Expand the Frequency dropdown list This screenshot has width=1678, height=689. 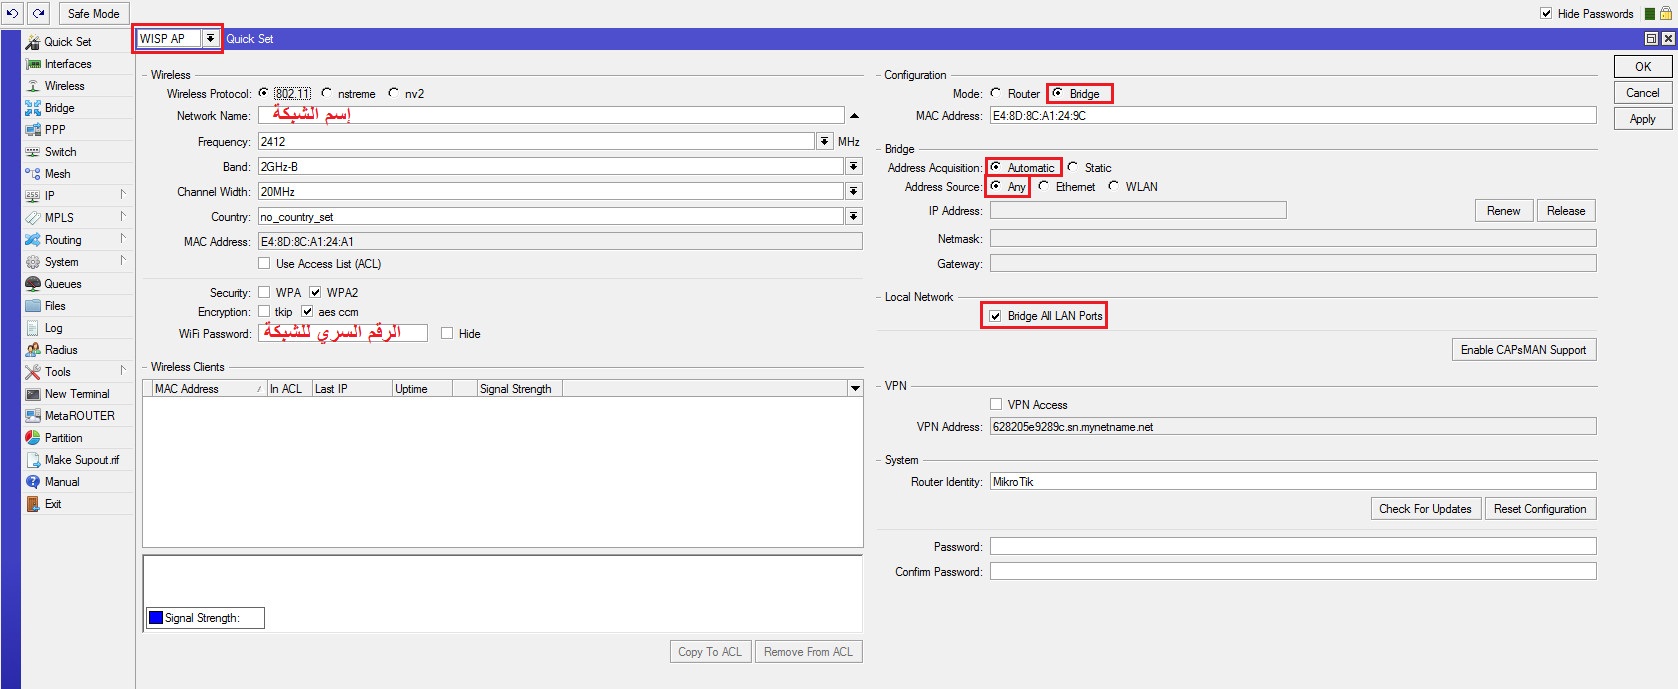[824, 142]
